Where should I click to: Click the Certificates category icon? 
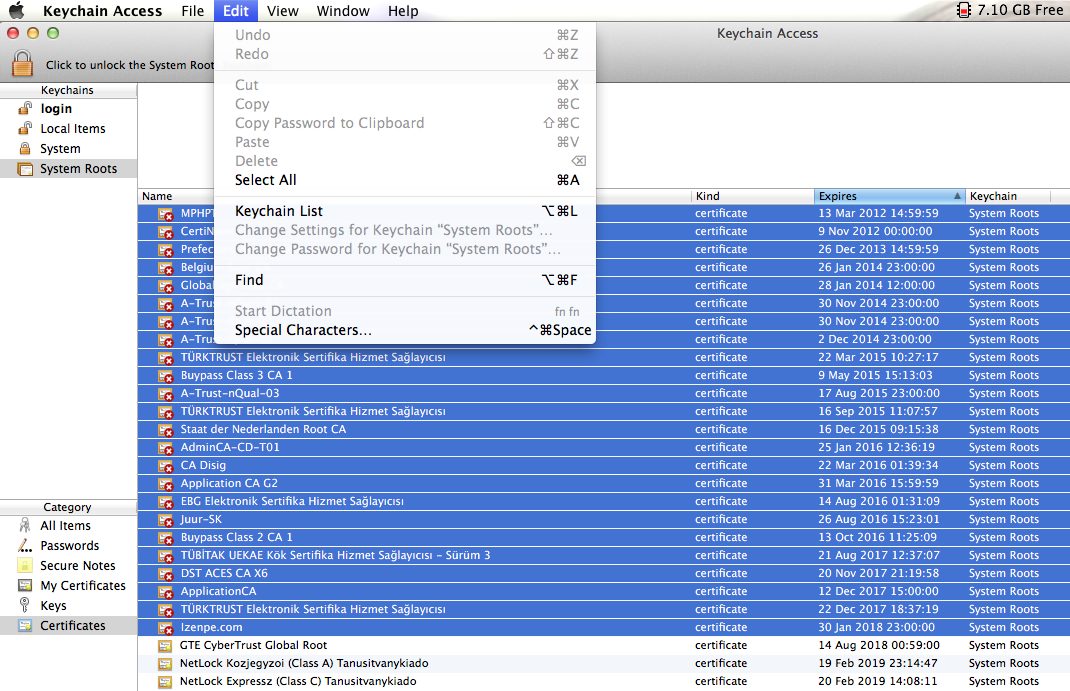[x=25, y=626]
